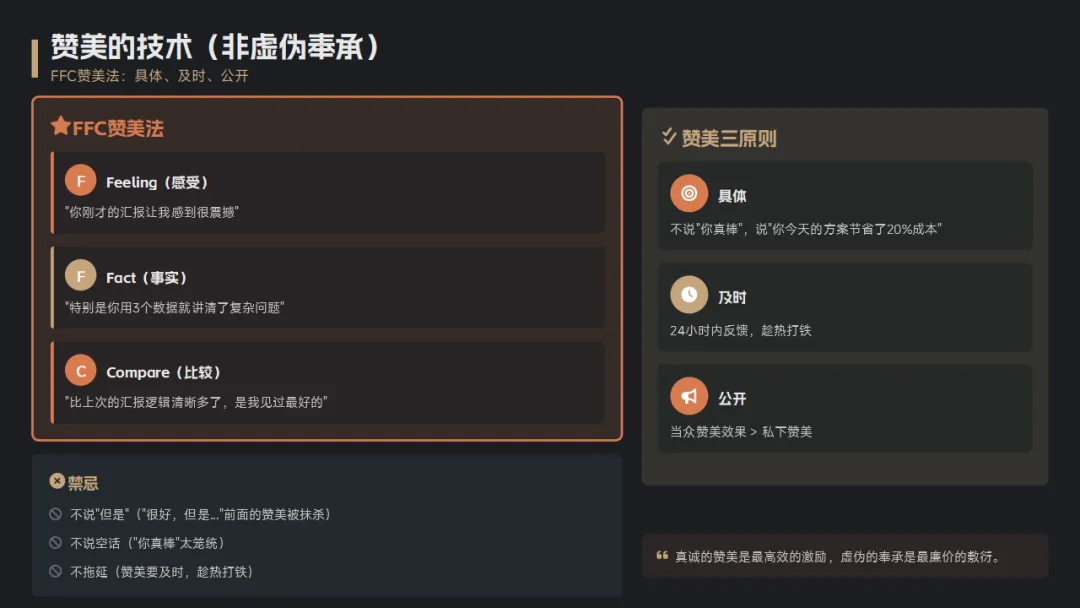Click the C circle for Compare
1080x608 pixels.
click(x=80, y=370)
